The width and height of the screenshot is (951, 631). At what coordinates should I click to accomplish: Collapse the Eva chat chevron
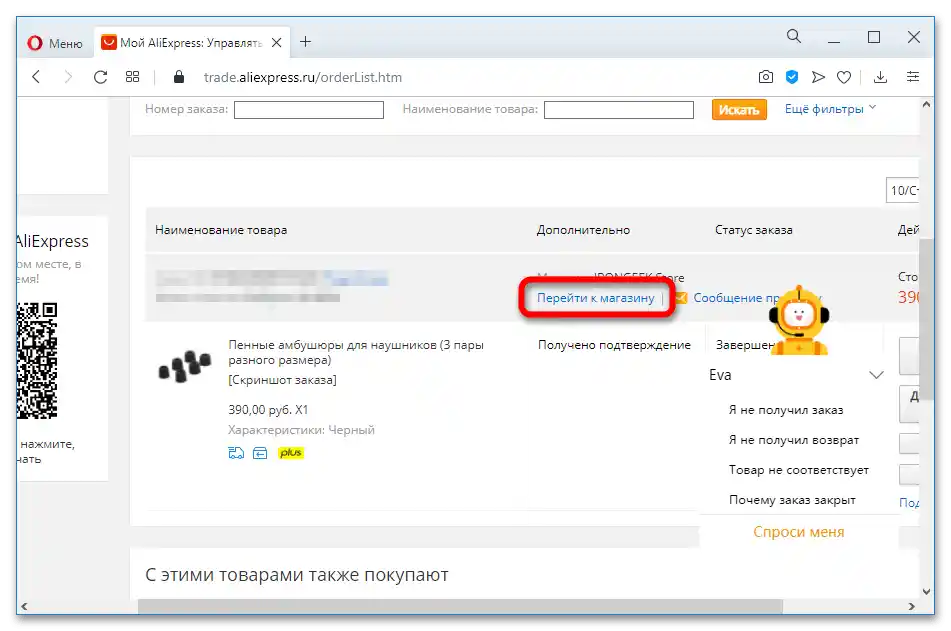coord(876,375)
